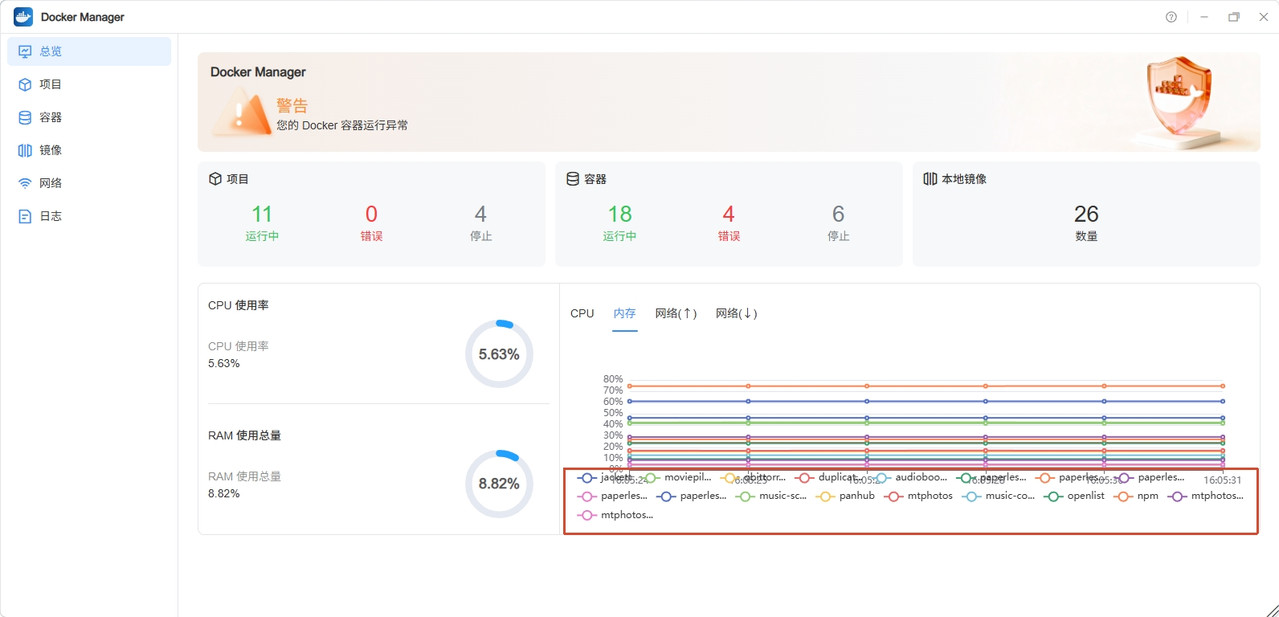
Task: Click the RAM 使用总量 section heading
Action: (244, 435)
